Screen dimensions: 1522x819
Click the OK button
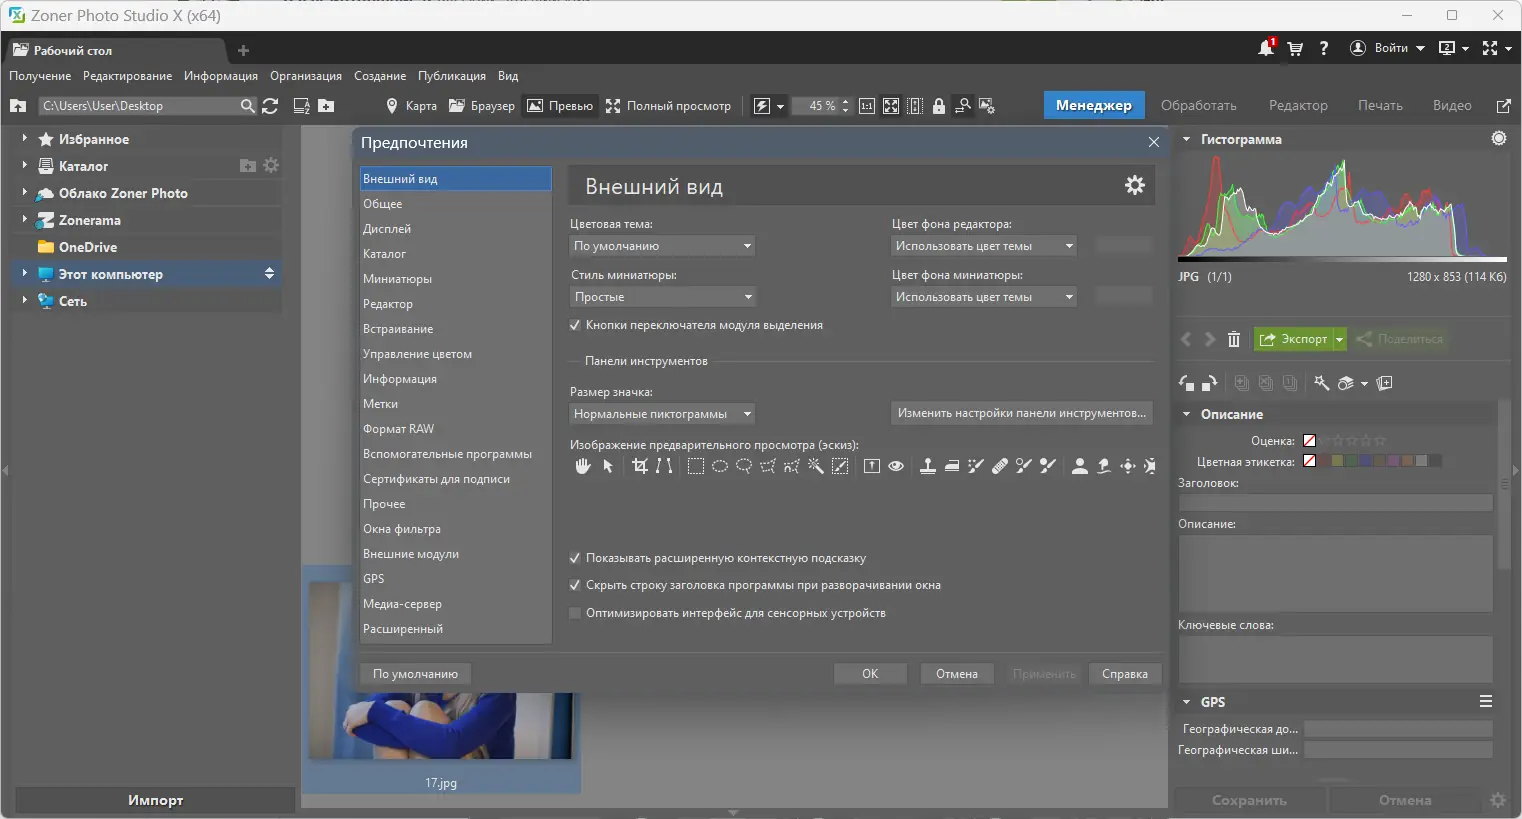pyautogui.click(x=870, y=674)
